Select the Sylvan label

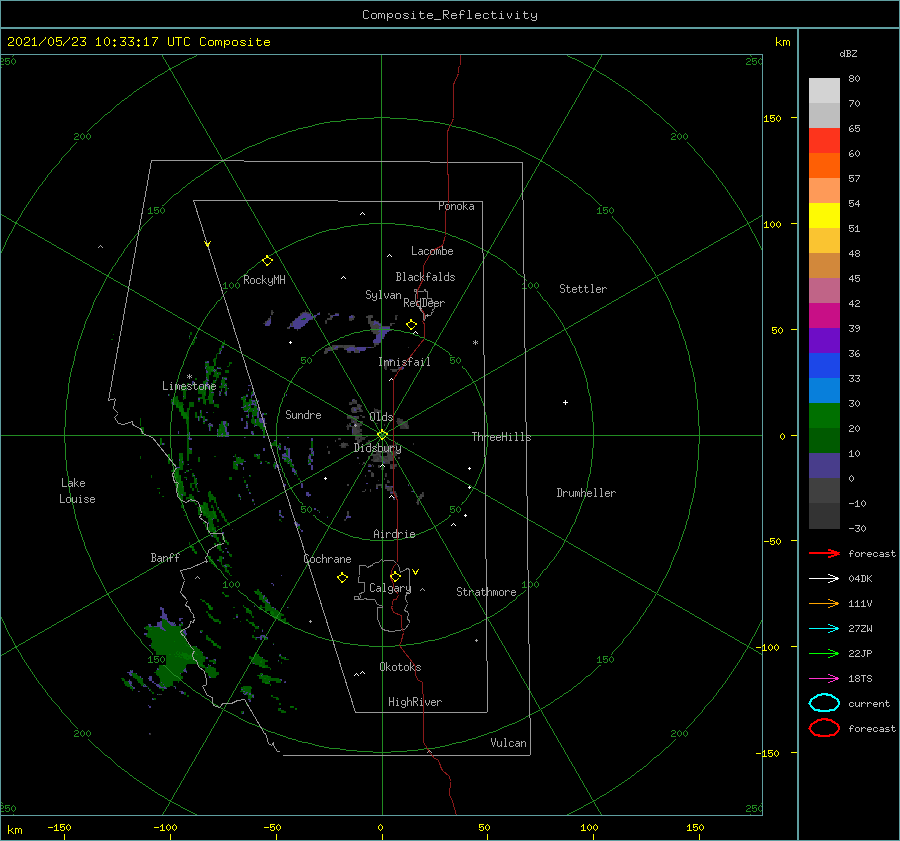pos(383,295)
